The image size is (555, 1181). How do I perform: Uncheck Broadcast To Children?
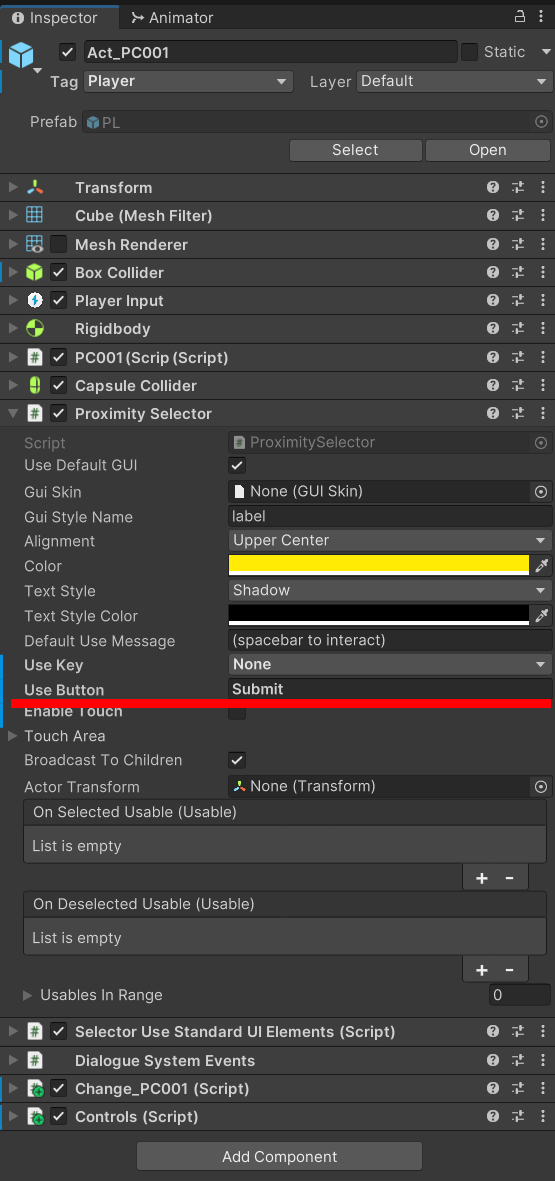point(237,760)
